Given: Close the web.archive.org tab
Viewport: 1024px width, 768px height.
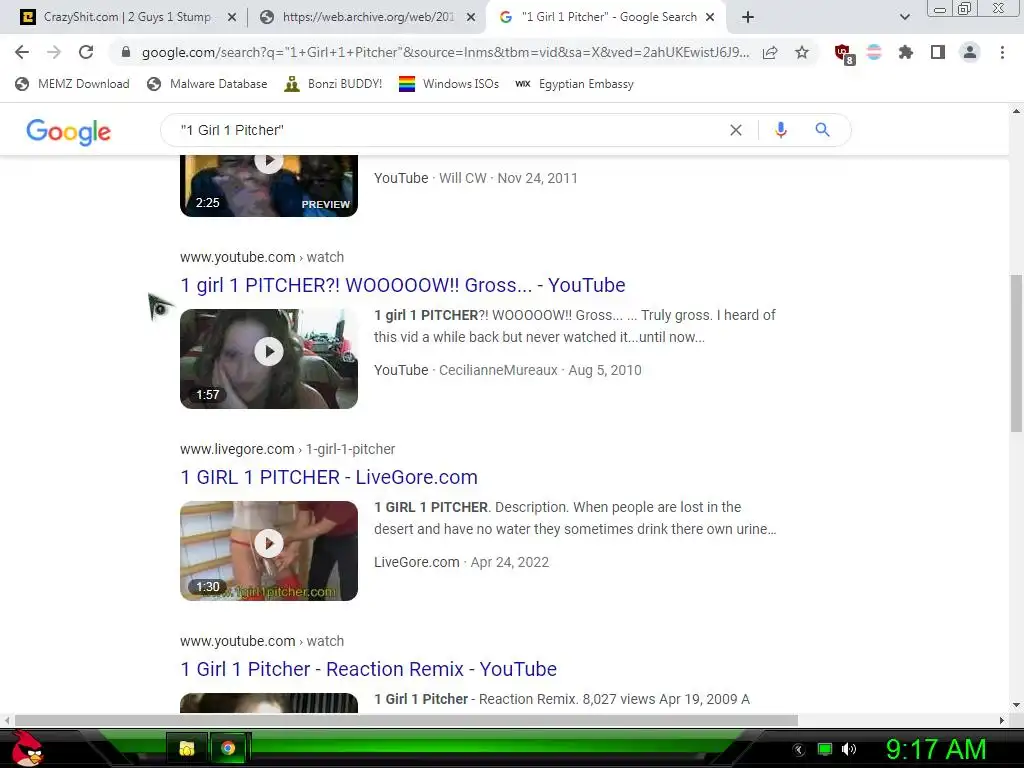Looking at the screenshot, I should [x=471, y=17].
